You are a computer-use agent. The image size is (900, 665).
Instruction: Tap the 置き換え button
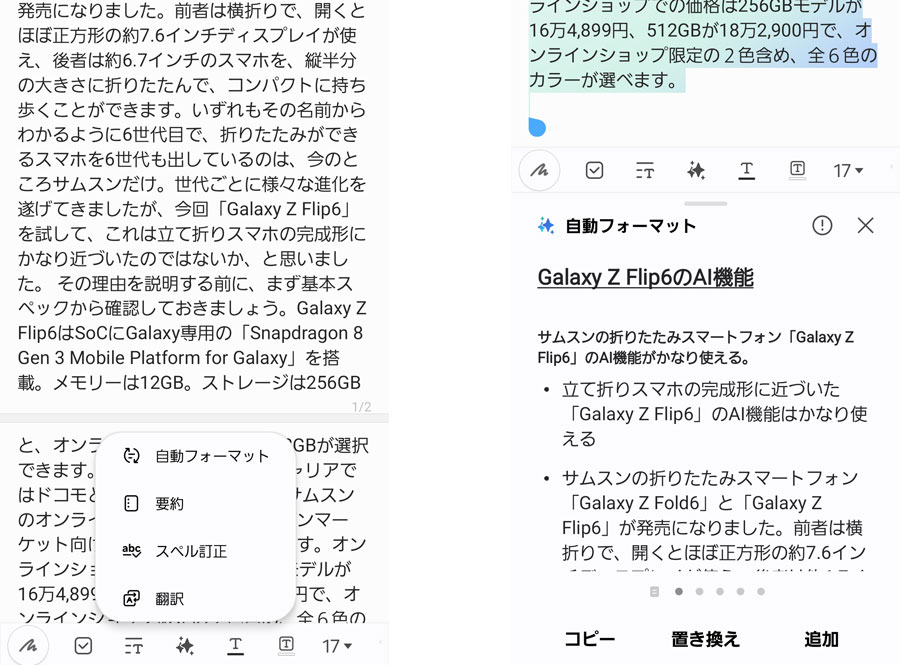705,639
